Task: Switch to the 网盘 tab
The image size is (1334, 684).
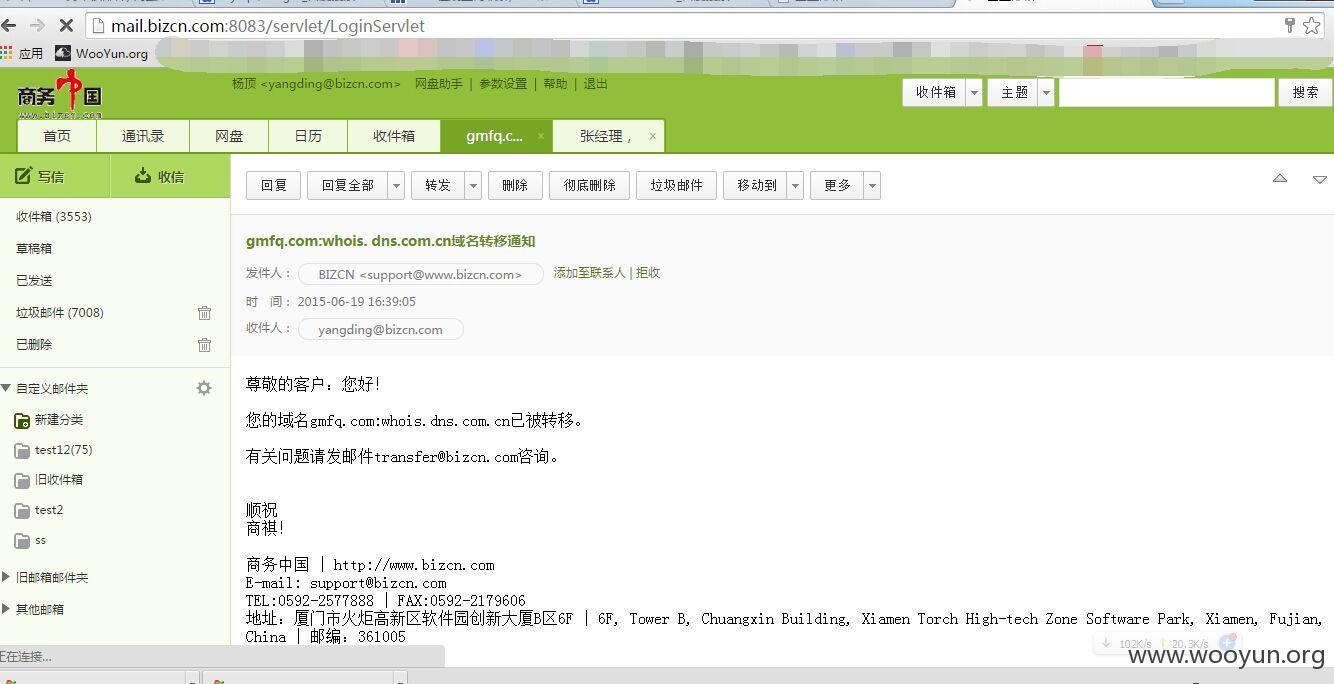Action: [x=229, y=136]
